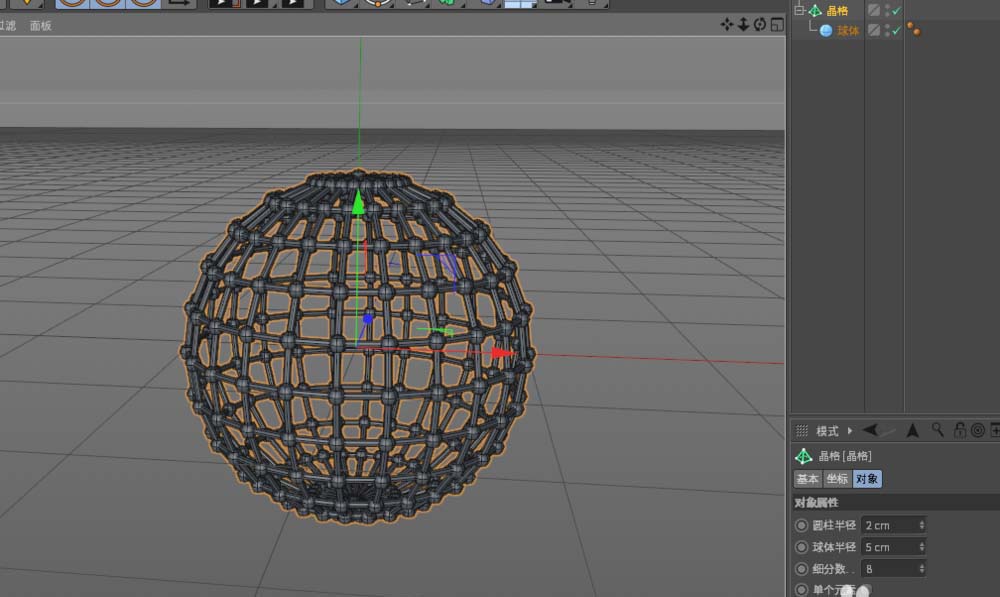Switch to the 坐标 tab in Attributes

[837, 478]
